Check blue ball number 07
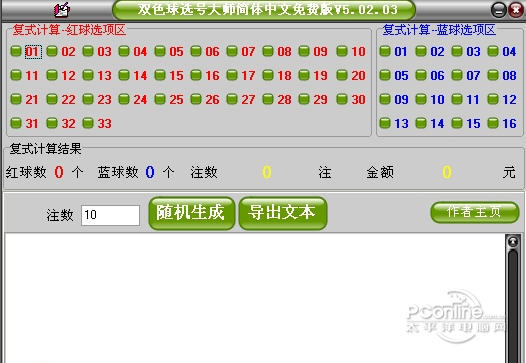This screenshot has height=363, width=526. [x=457, y=75]
